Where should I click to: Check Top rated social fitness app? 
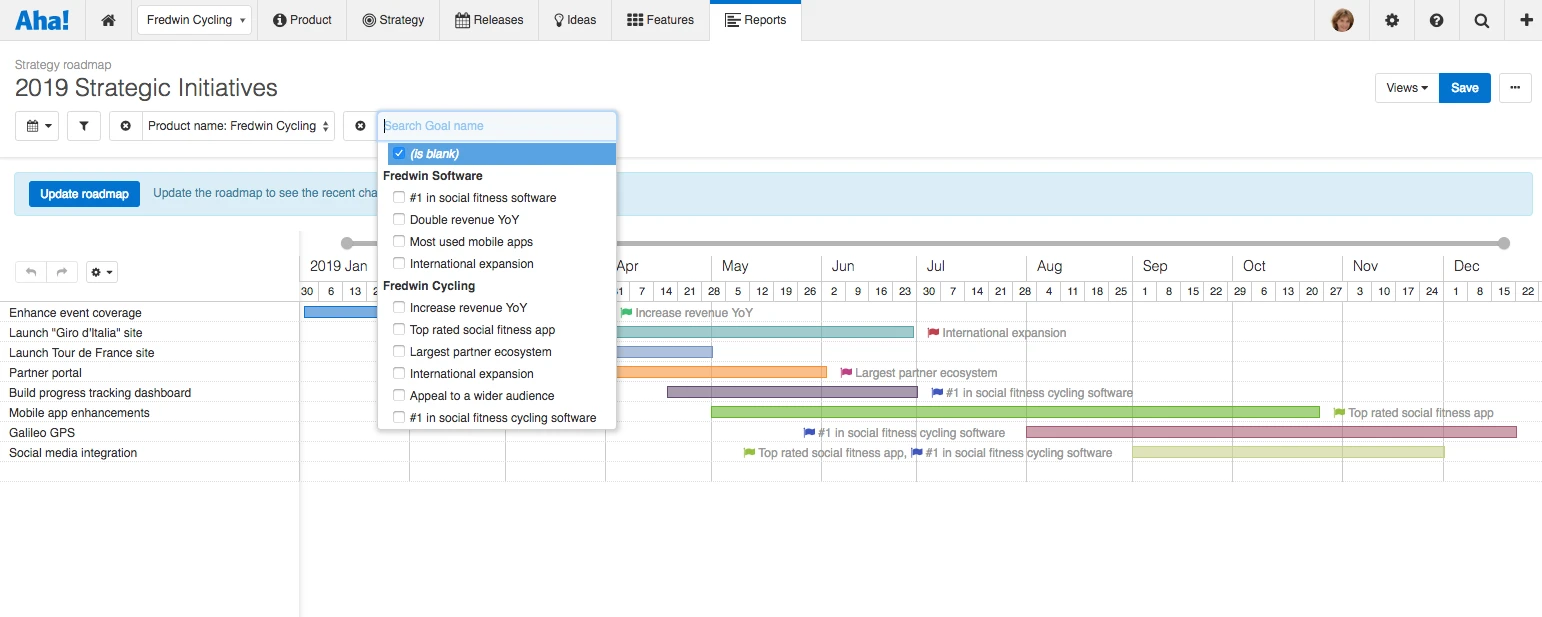point(399,329)
